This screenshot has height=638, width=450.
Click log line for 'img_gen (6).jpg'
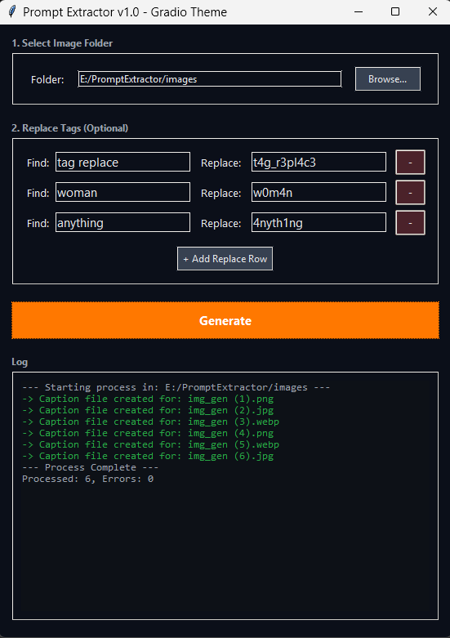(x=148, y=456)
